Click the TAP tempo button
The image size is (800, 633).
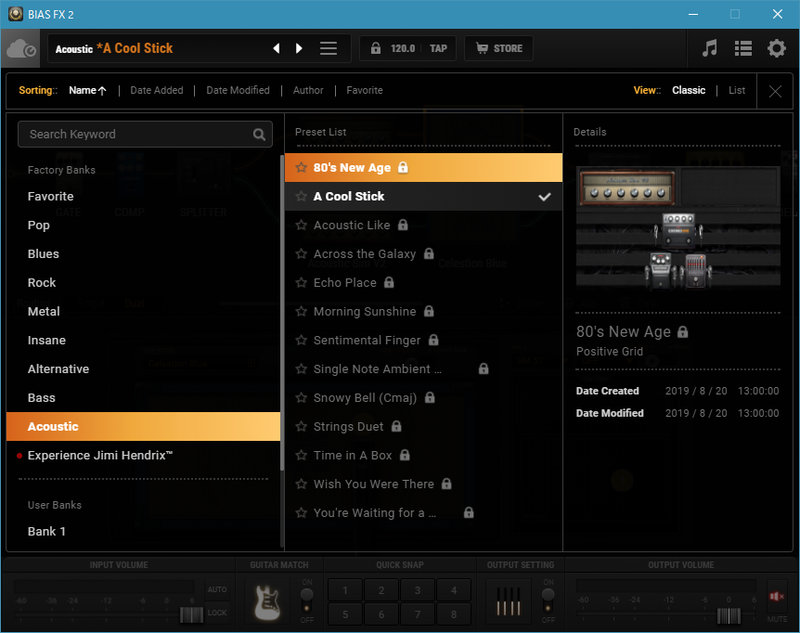[x=438, y=48]
